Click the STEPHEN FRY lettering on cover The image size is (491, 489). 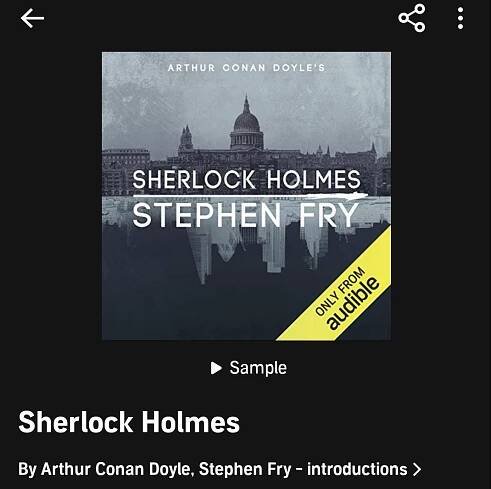(x=246, y=215)
